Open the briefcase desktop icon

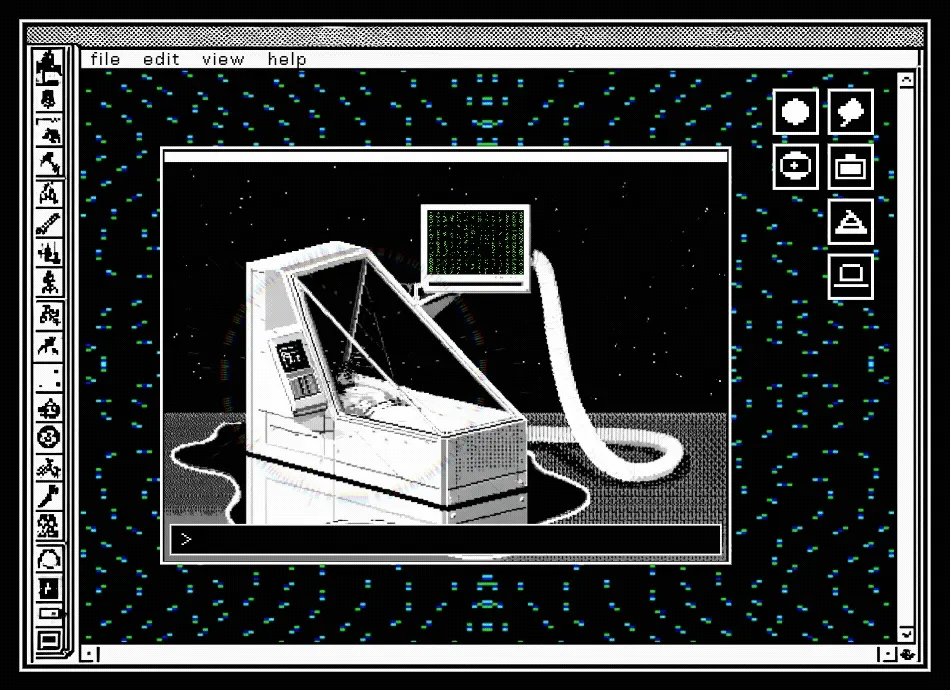point(851,167)
